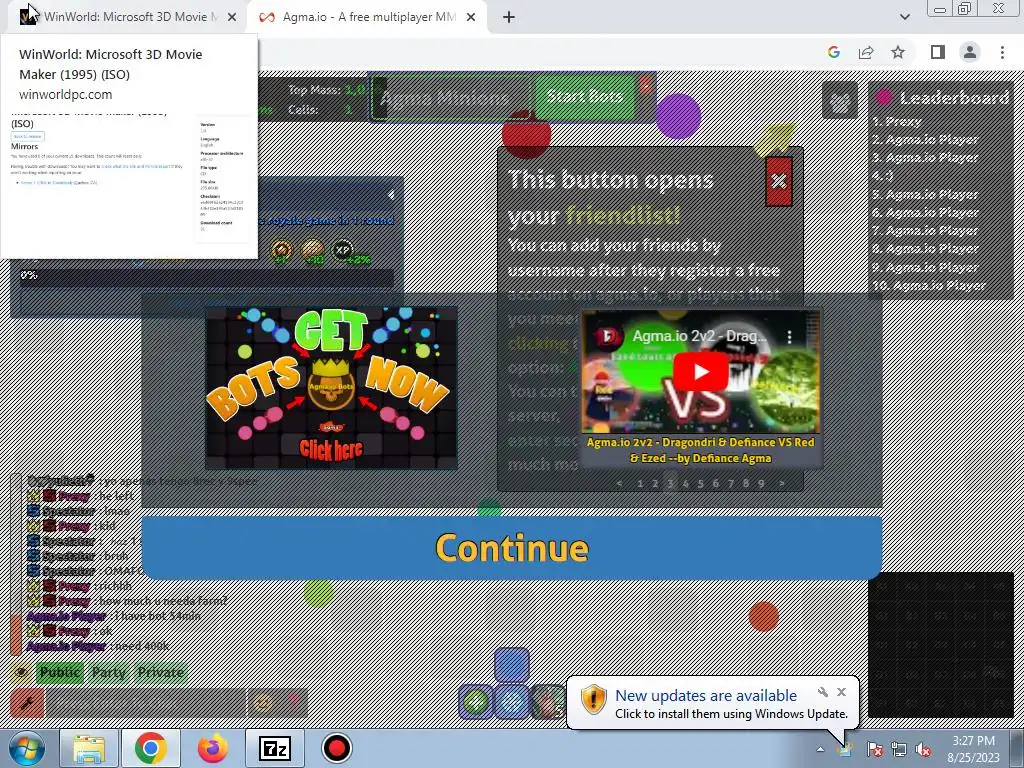Click the pink circle by Leaderboard title
The width and height of the screenshot is (1024, 768).
pos(884,97)
